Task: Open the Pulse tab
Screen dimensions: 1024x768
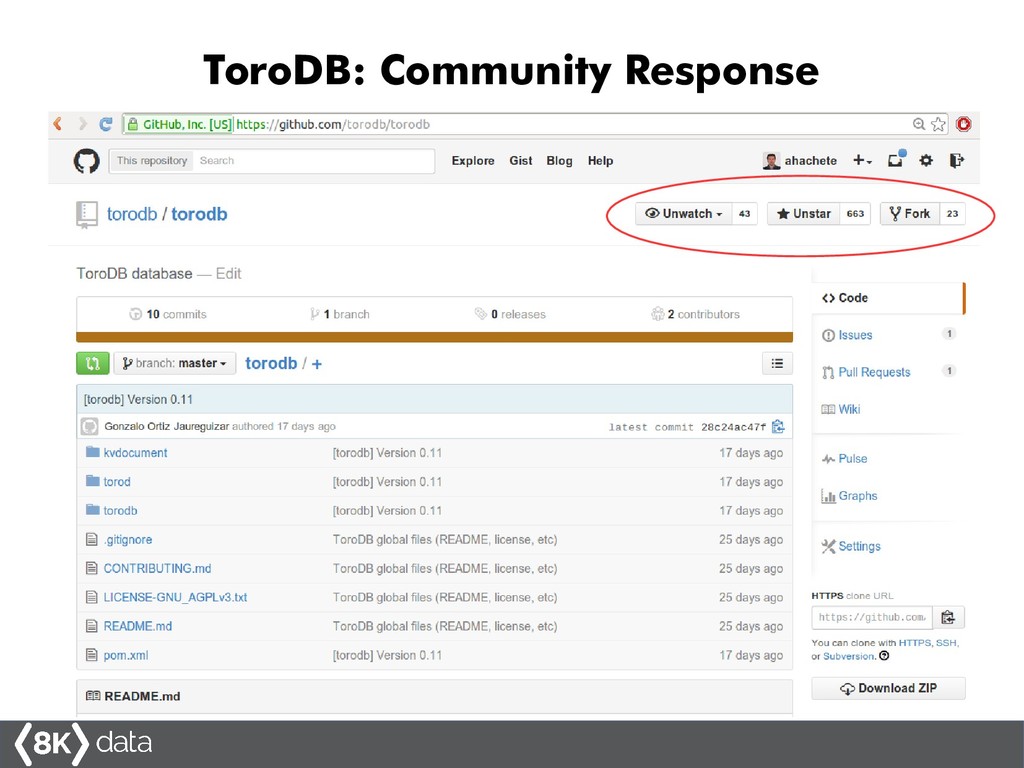Action: point(844,458)
